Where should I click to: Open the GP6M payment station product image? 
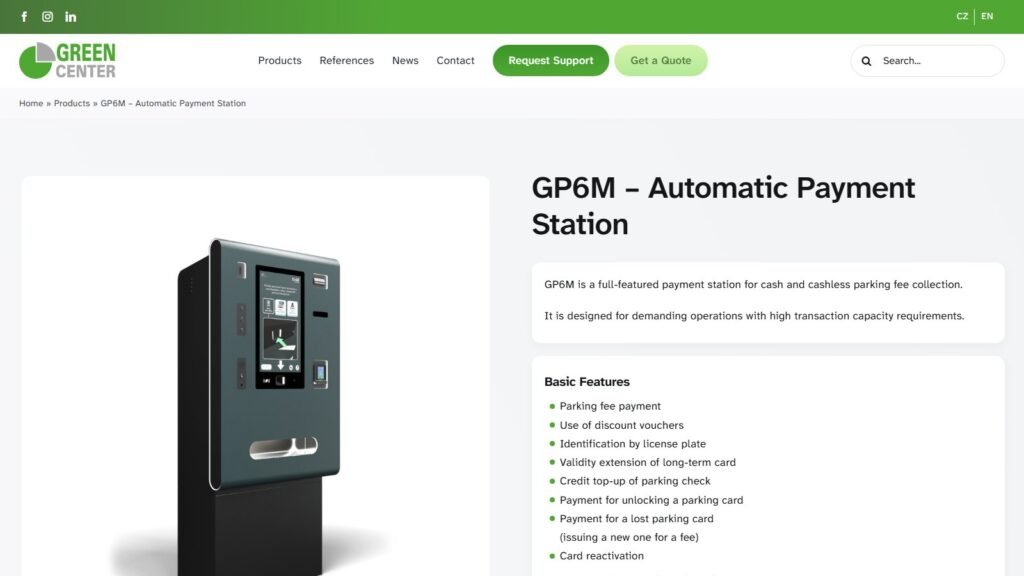[255, 376]
